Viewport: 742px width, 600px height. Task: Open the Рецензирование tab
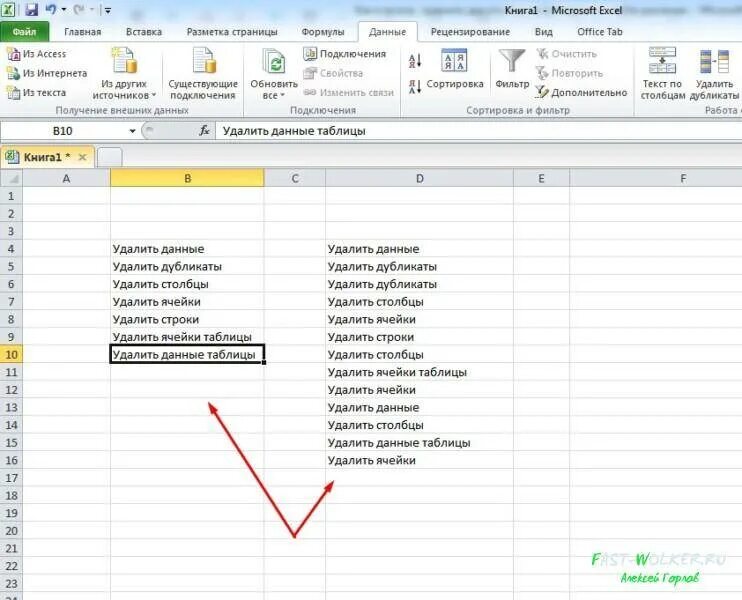click(x=470, y=32)
